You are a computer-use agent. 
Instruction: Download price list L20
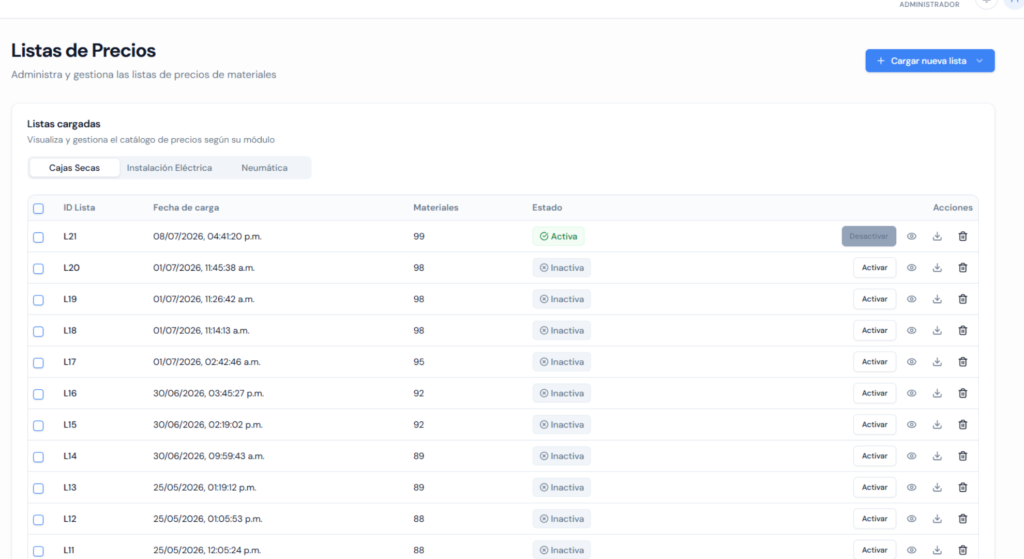click(x=937, y=268)
